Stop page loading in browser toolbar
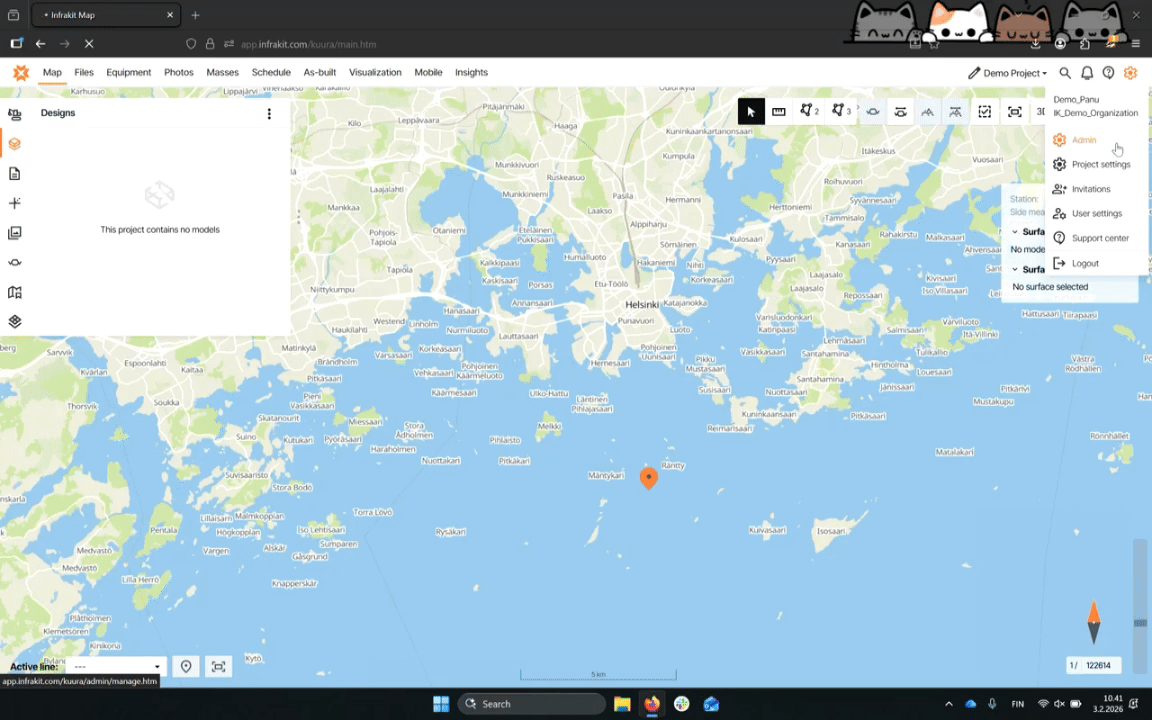This screenshot has height=720, width=1152. pos(89,44)
